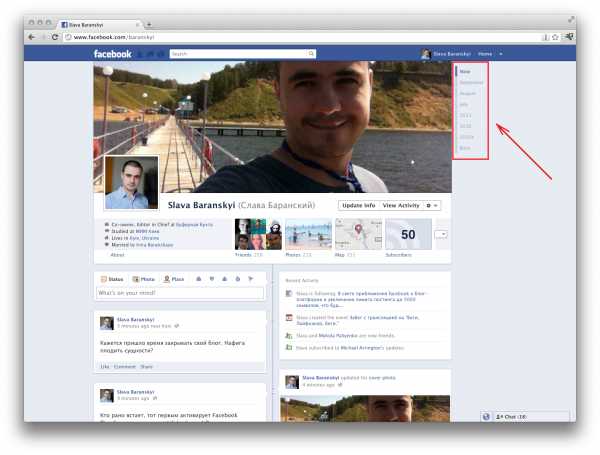The height and width of the screenshot is (455, 600).
Task: Open the cover photo image in the update post
Action: click(365, 409)
